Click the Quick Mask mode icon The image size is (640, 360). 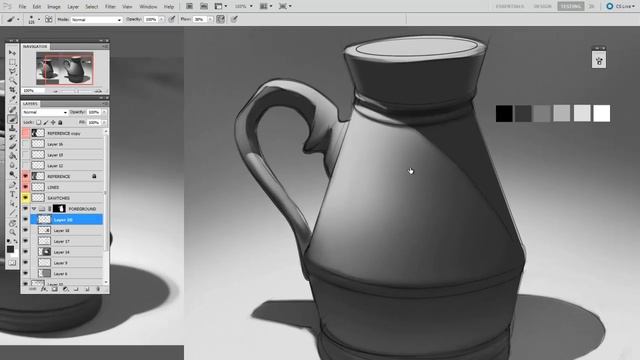(x=12, y=263)
